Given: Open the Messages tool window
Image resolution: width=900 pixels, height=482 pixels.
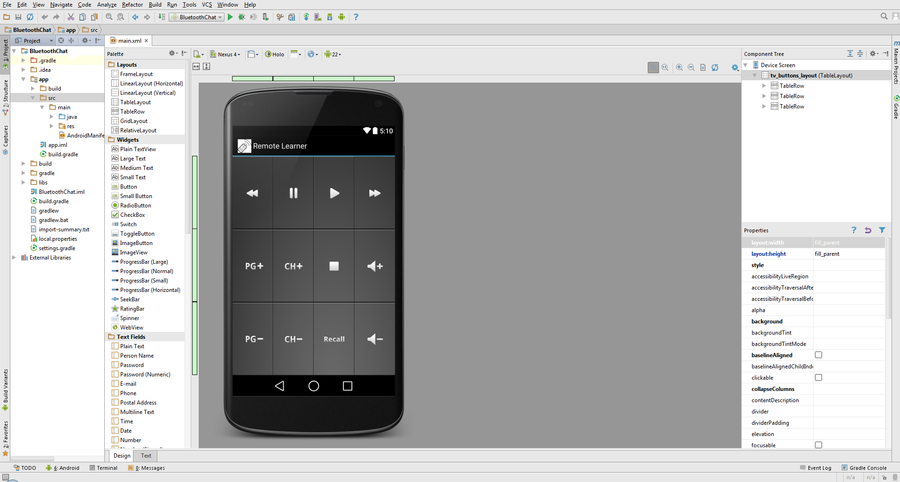Looking at the screenshot, I should pyautogui.click(x=147, y=468).
